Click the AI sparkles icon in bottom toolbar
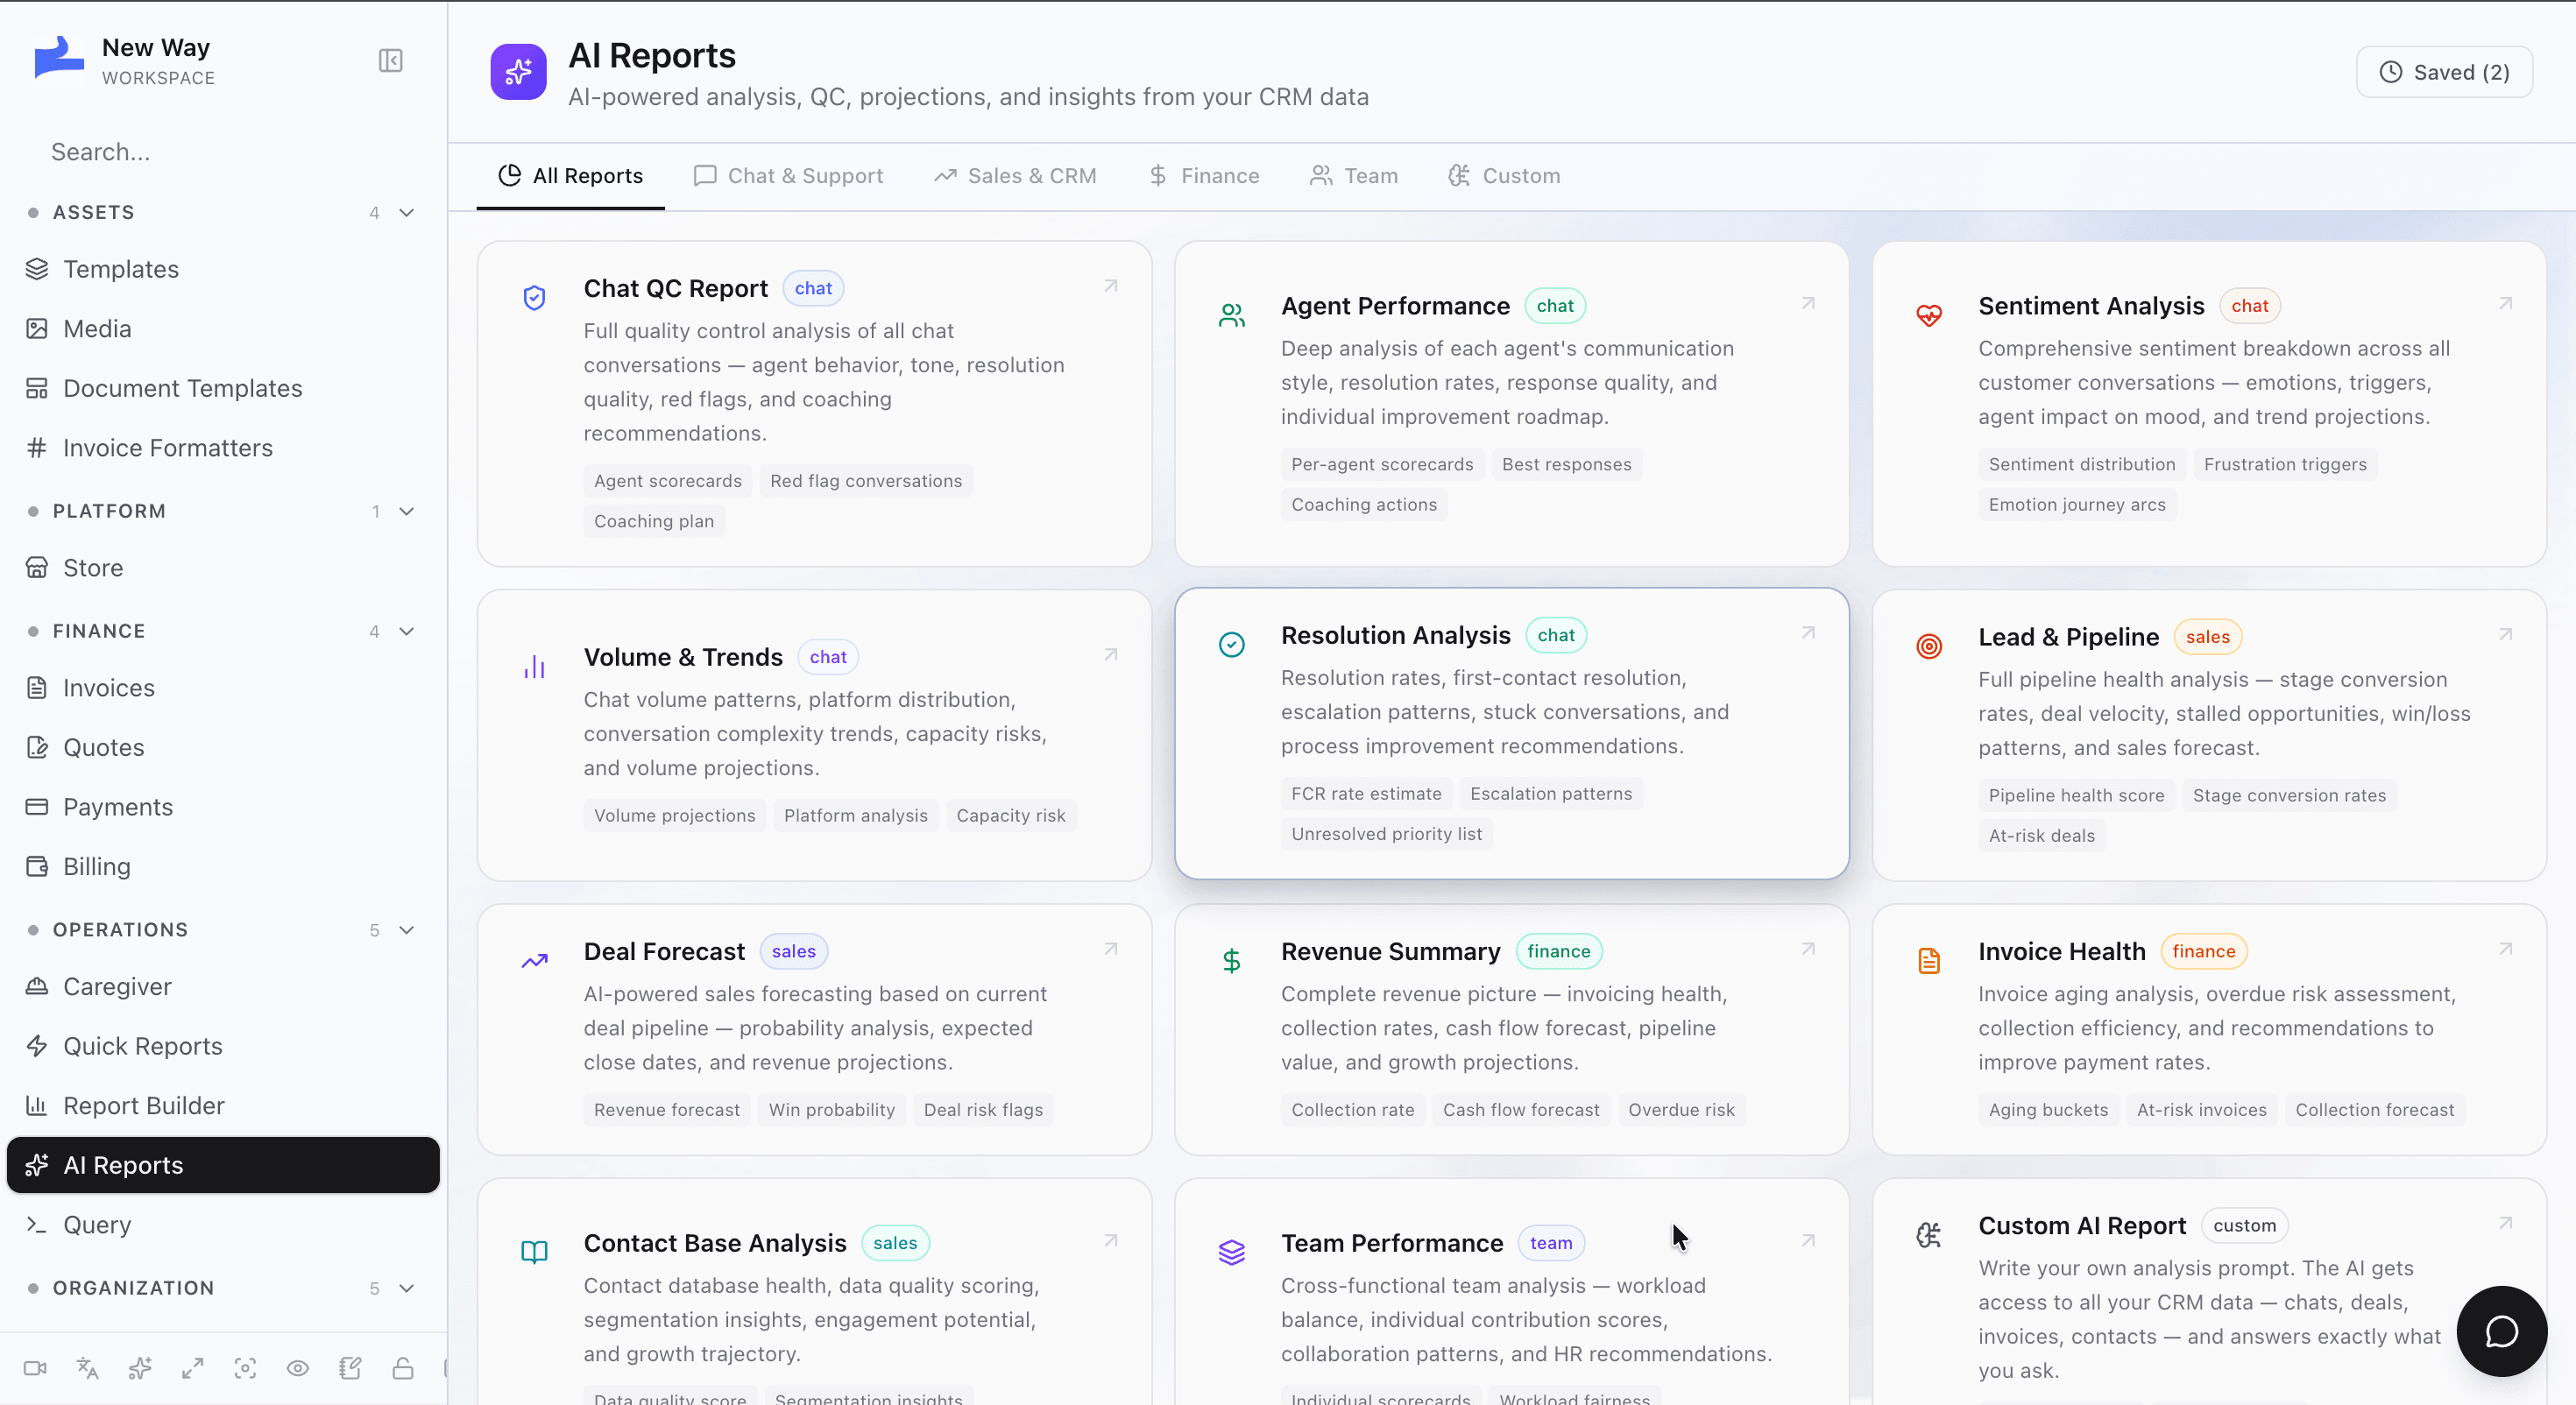This screenshot has height=1405, width=2576. coord(140,1368)
